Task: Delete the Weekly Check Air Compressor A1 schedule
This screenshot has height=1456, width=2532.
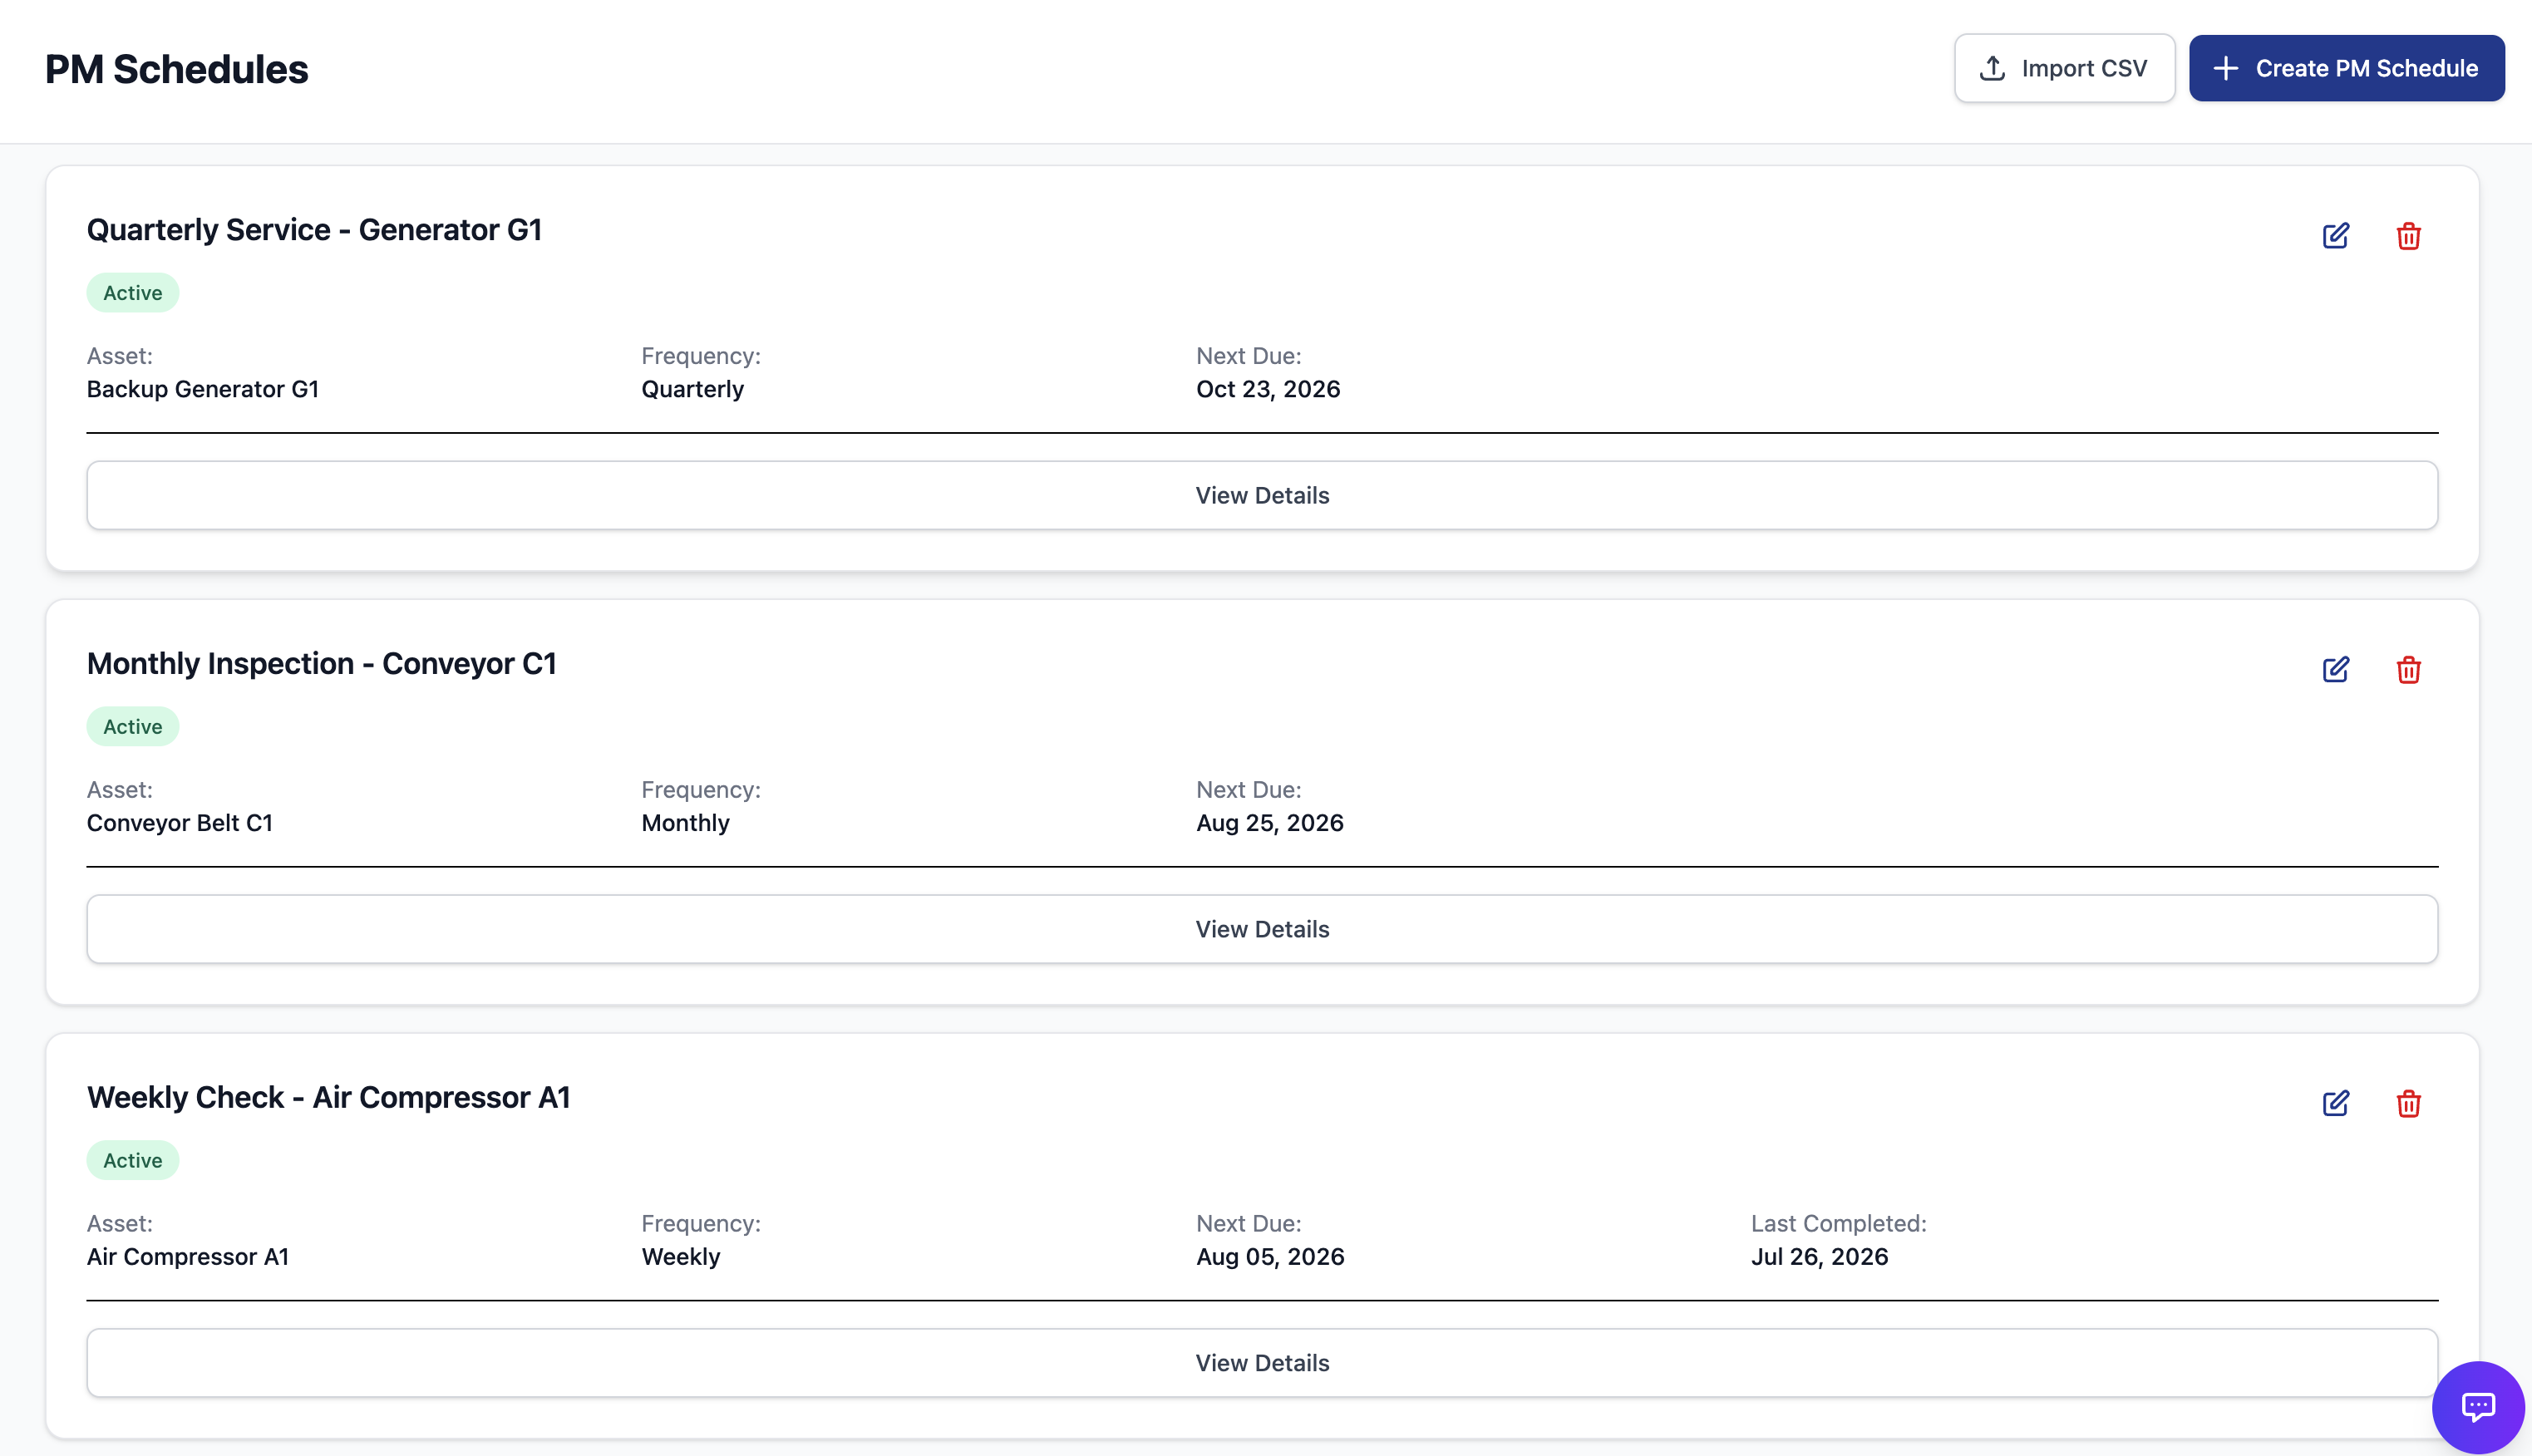Action: [2408, 1103]
